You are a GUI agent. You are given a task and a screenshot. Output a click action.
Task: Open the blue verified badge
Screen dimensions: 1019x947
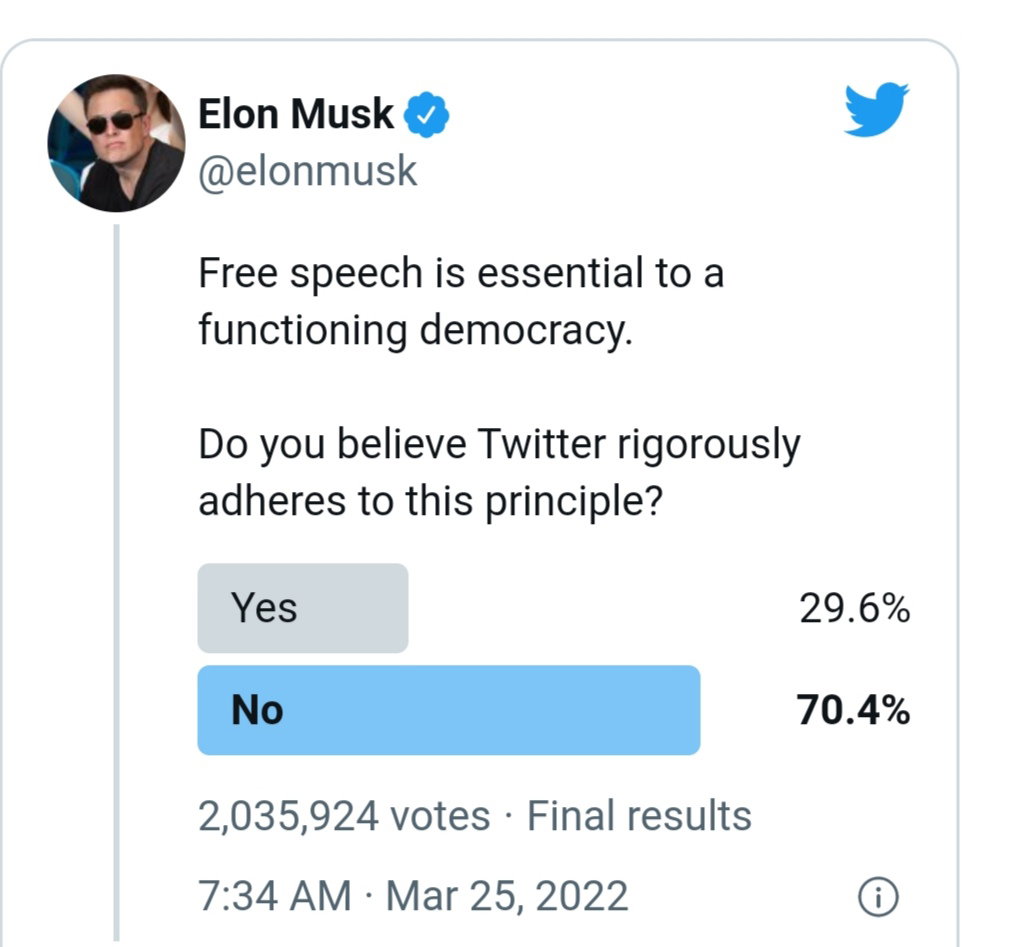[x=426, y=115]
